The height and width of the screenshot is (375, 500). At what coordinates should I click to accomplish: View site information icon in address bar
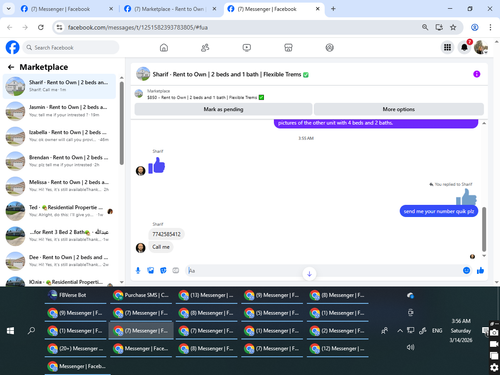tap(60, 27)
